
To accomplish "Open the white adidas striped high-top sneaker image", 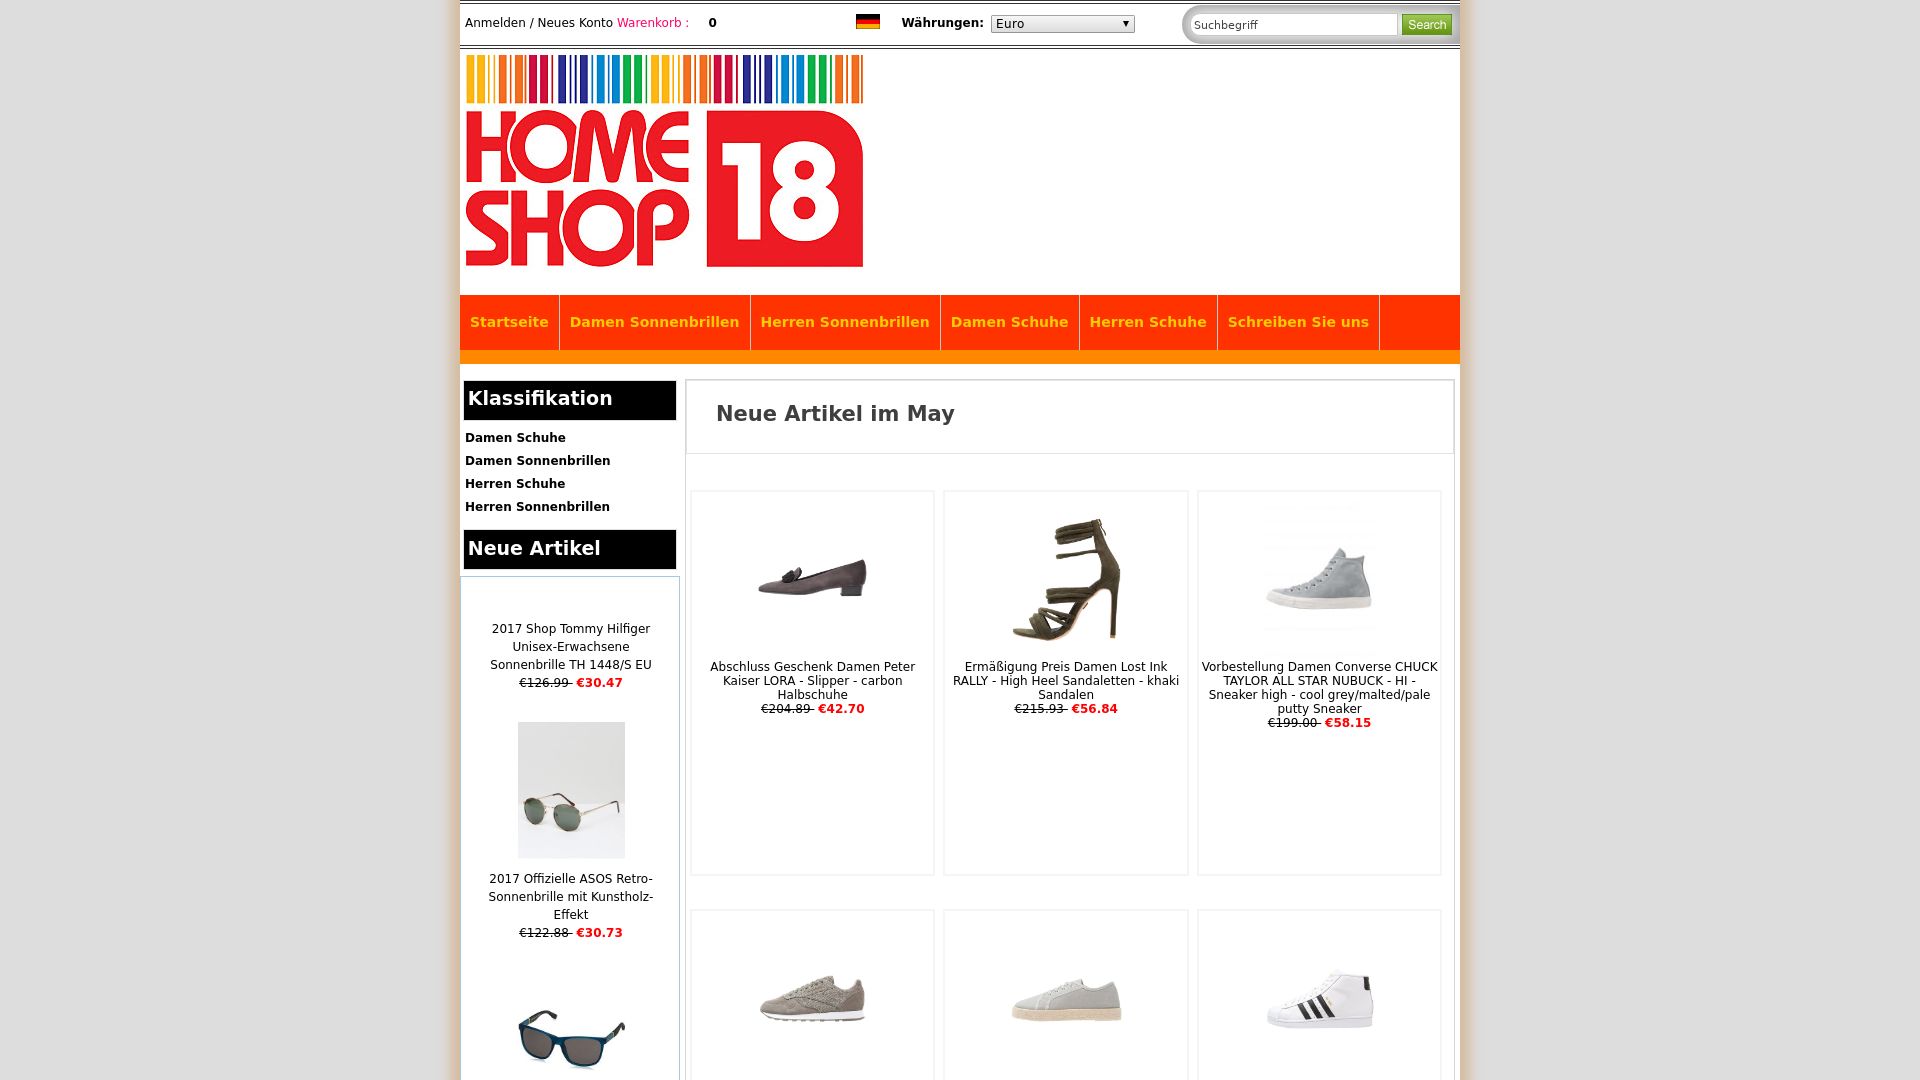I will [x=1319, y=998].
